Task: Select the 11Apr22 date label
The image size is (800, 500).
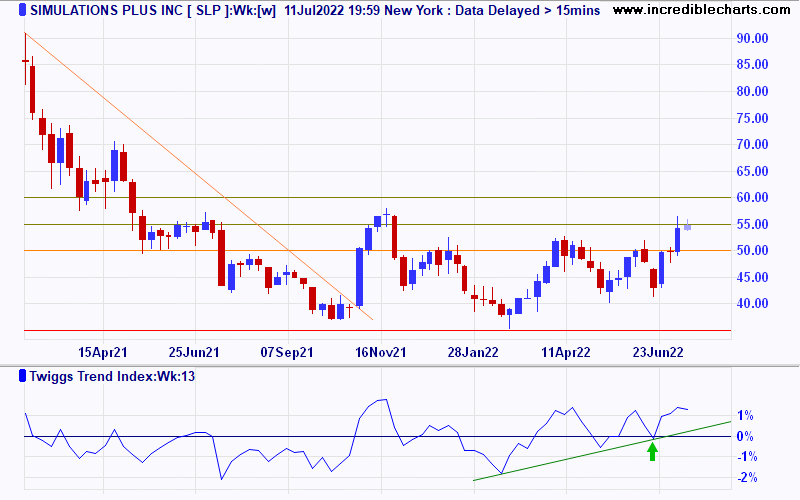Action: (x=566, y=353)
